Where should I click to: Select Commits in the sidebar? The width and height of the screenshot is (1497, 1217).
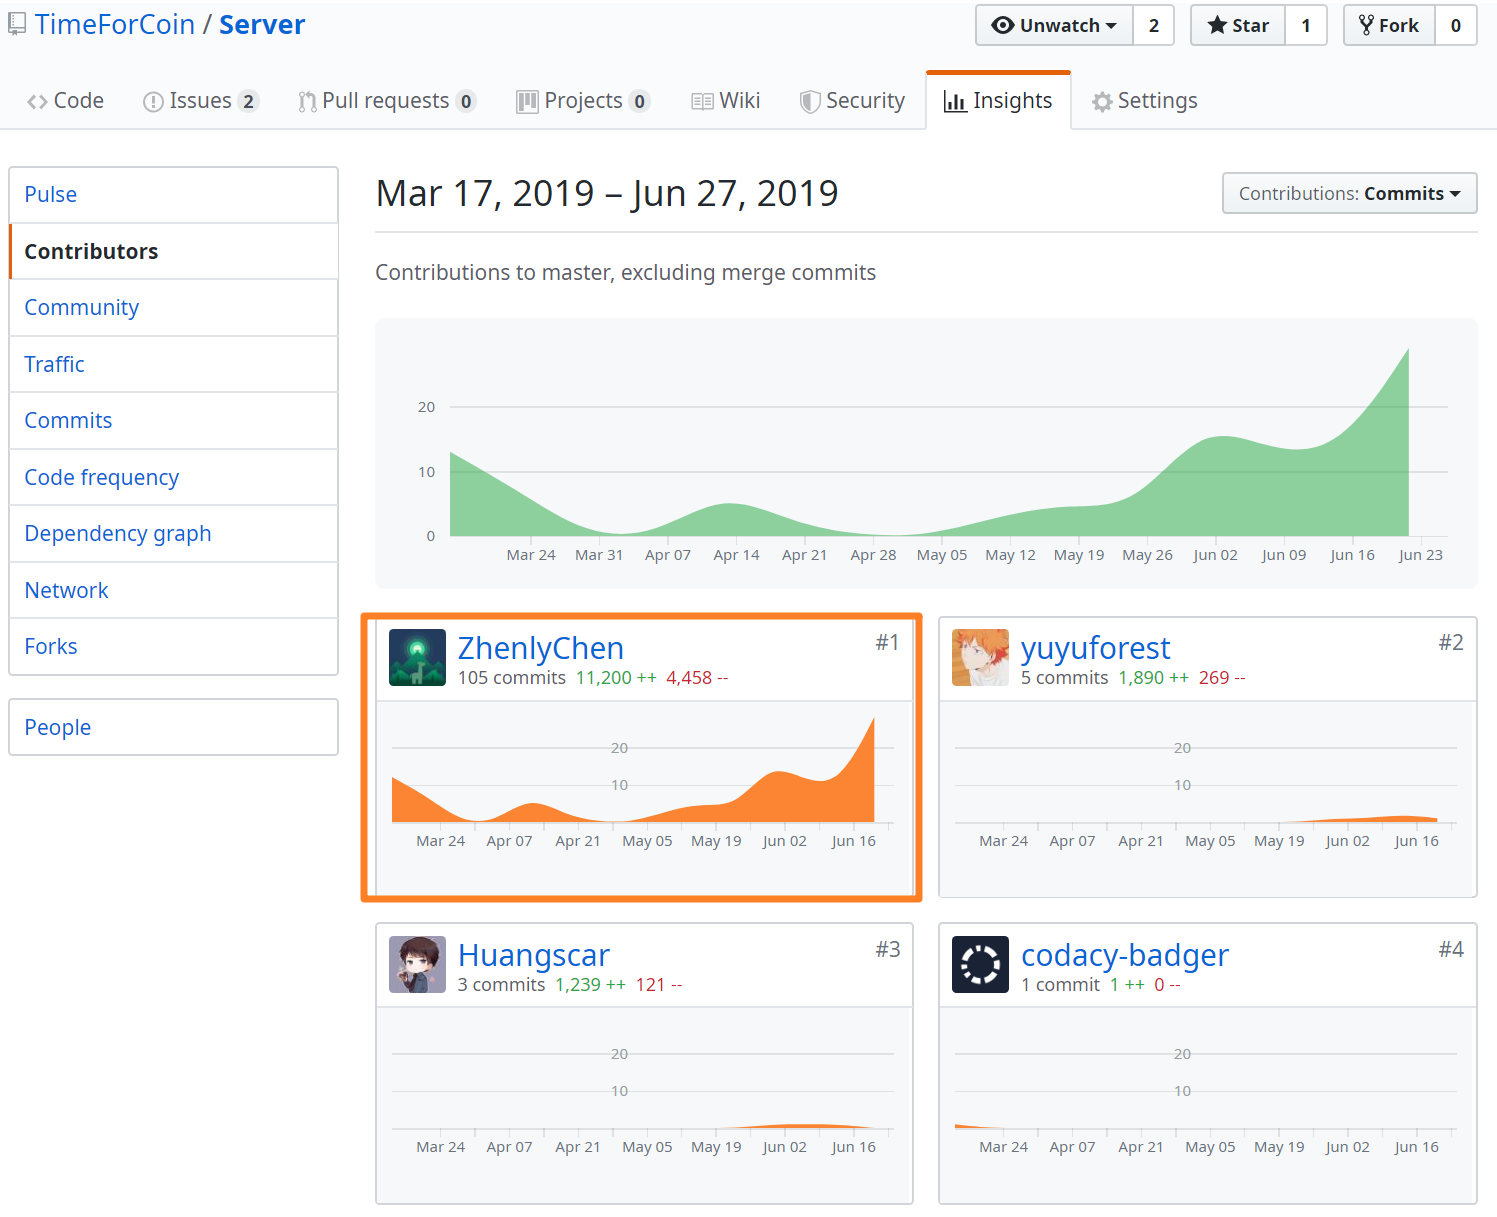pyautogui.click(x=174, y=421)
